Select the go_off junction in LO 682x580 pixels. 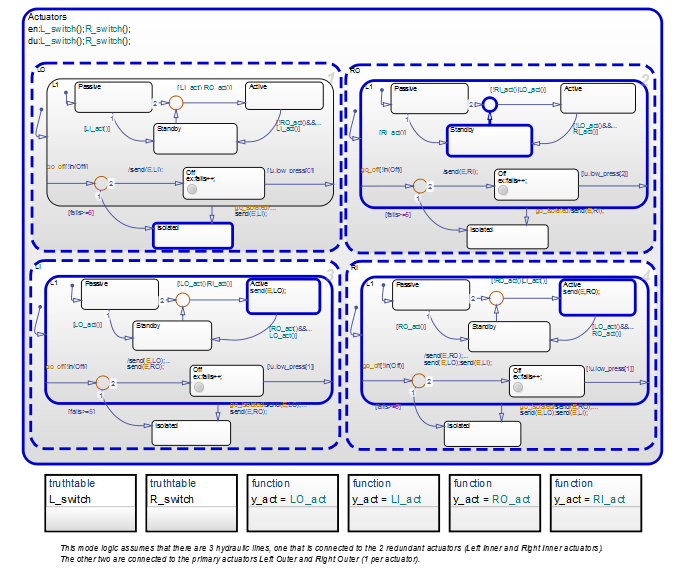(101, 183)
